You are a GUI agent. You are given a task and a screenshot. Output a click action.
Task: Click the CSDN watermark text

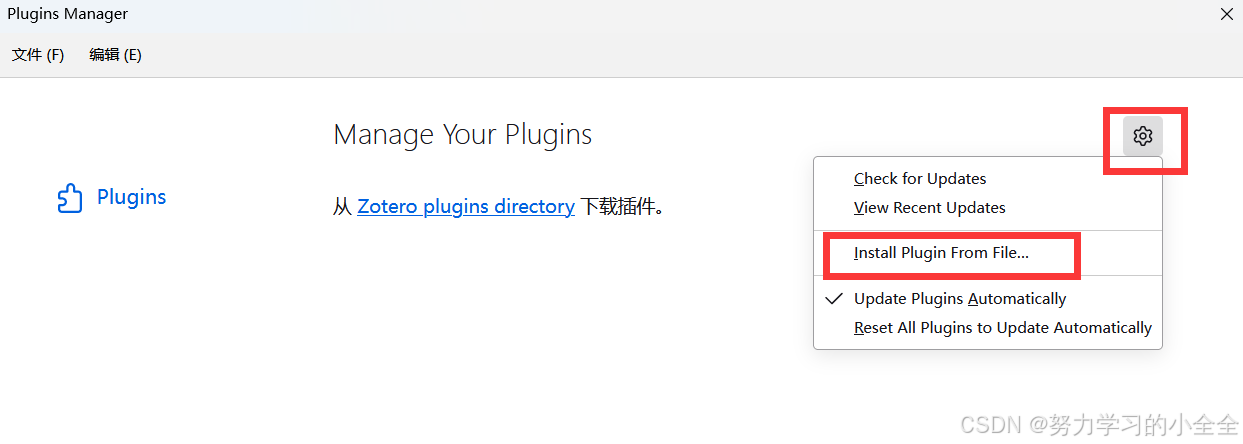[1099, 424]
